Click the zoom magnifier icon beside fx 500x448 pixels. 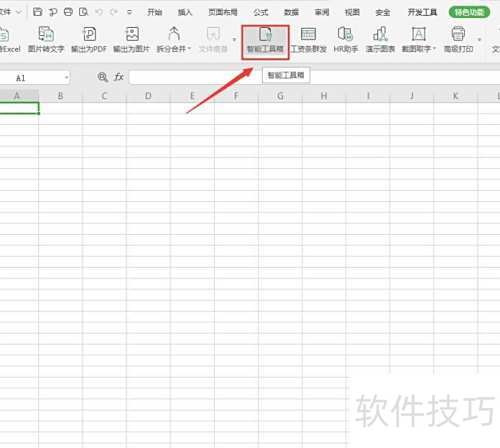pyautogui.click(x=103, y=77)
